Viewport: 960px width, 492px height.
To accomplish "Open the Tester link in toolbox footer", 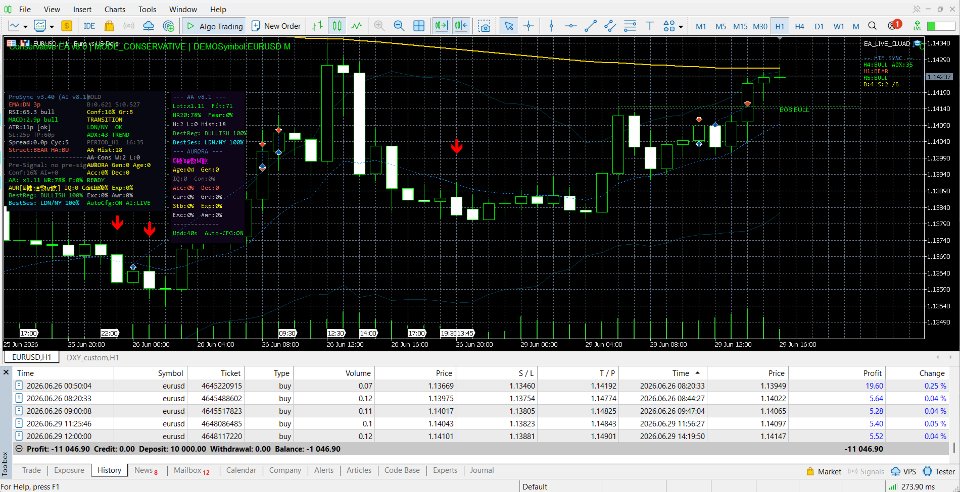I will pos(939,471).
